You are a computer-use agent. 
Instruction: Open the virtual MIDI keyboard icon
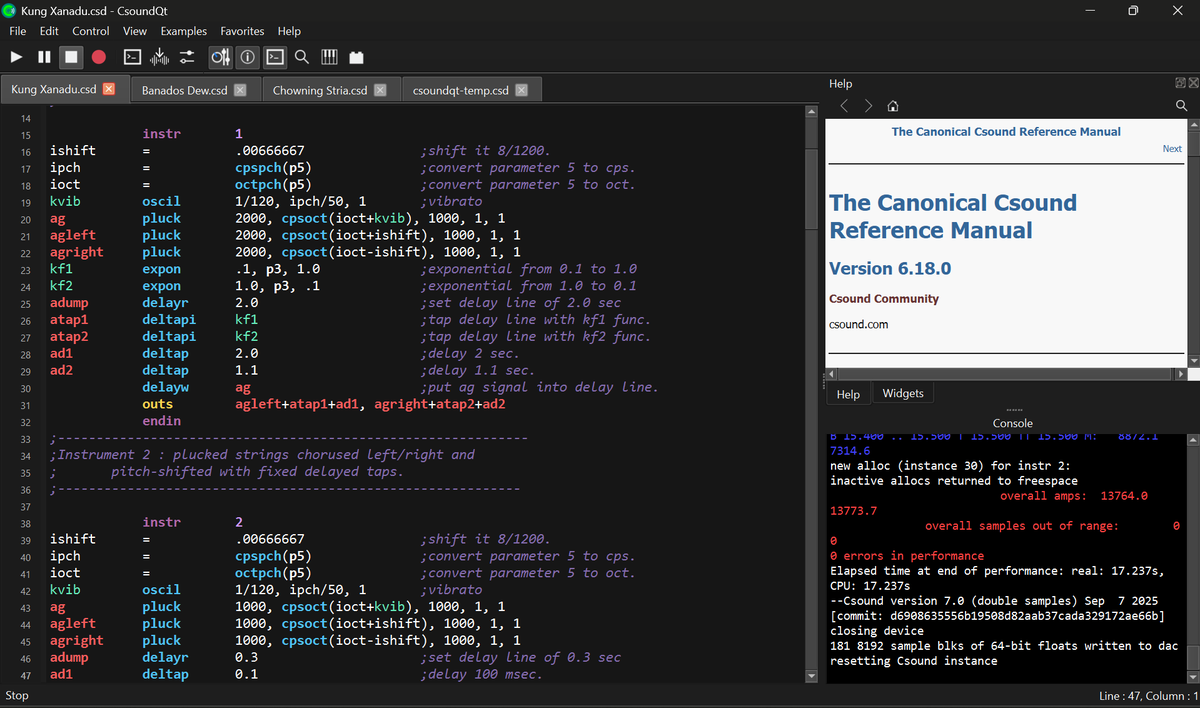329,57
